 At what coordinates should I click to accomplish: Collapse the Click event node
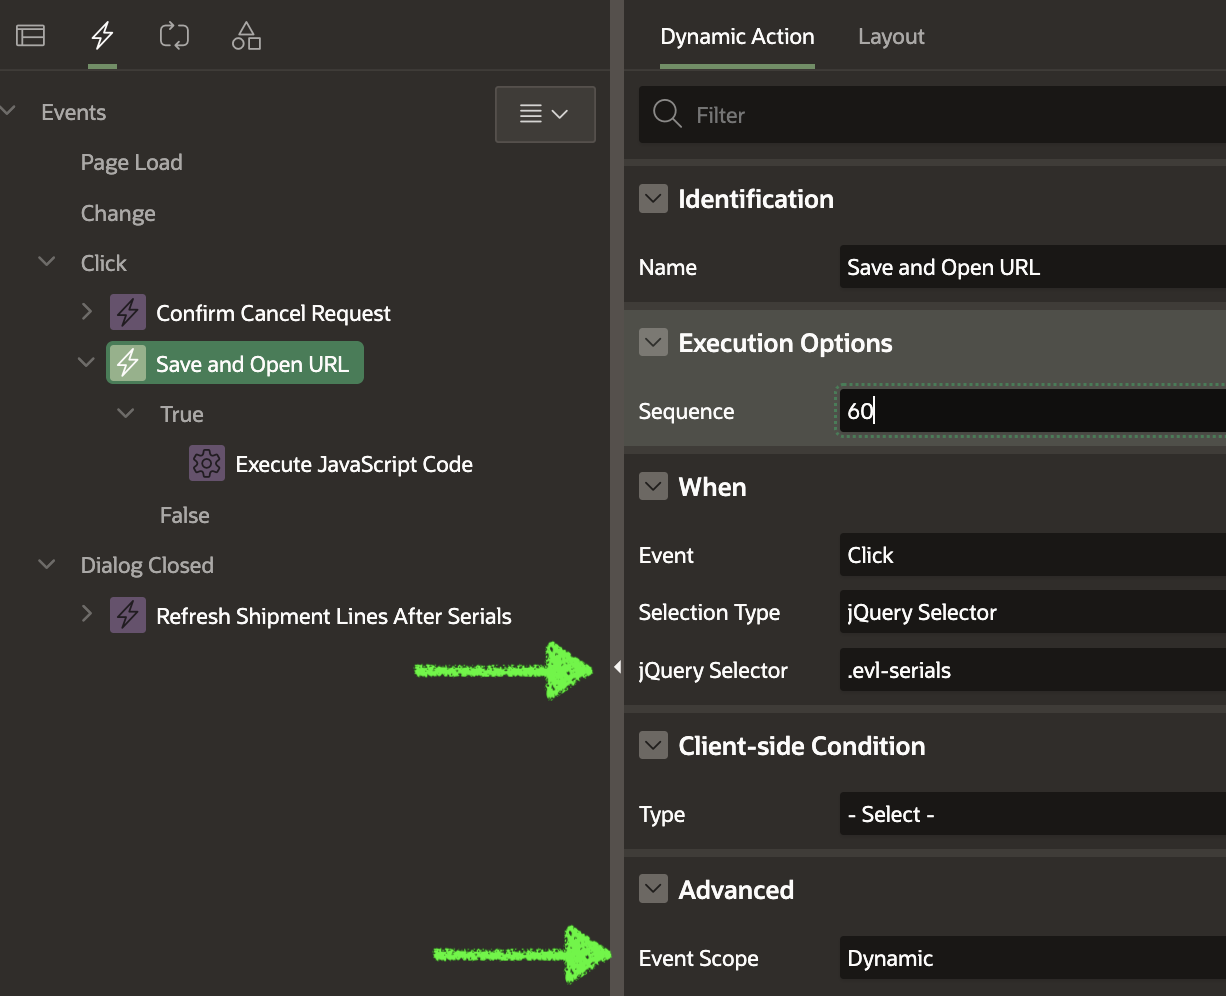pyautogui.click(x=47, y=262)
